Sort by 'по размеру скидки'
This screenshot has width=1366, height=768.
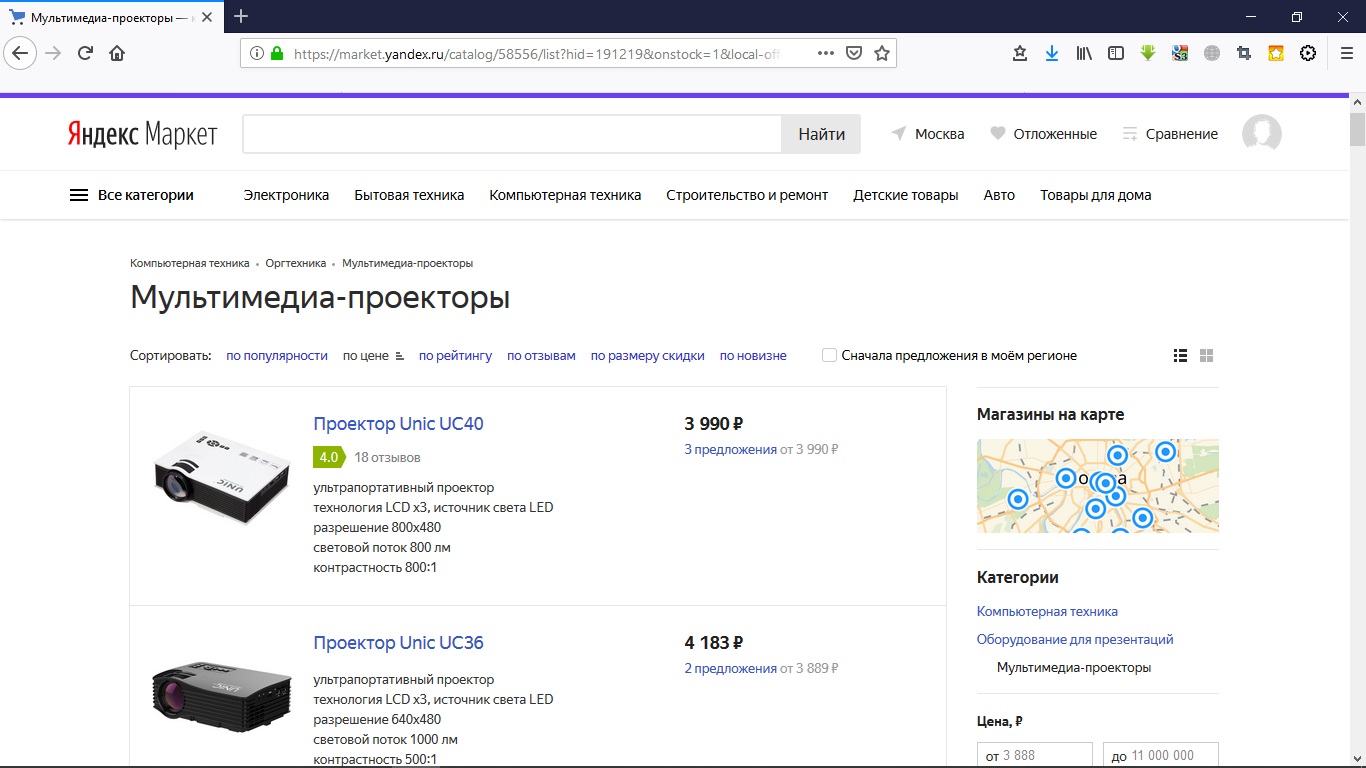pos(647,355)
